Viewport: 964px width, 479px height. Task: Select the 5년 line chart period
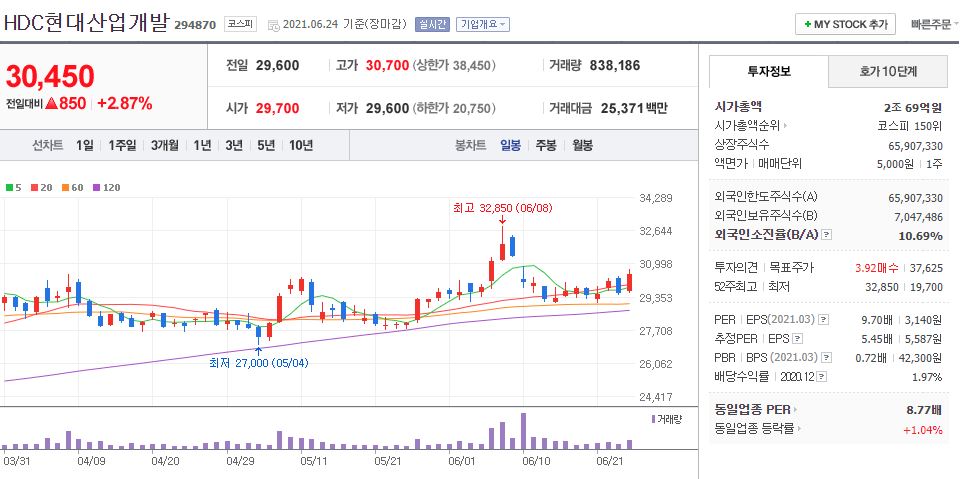[x=266, y=146]
